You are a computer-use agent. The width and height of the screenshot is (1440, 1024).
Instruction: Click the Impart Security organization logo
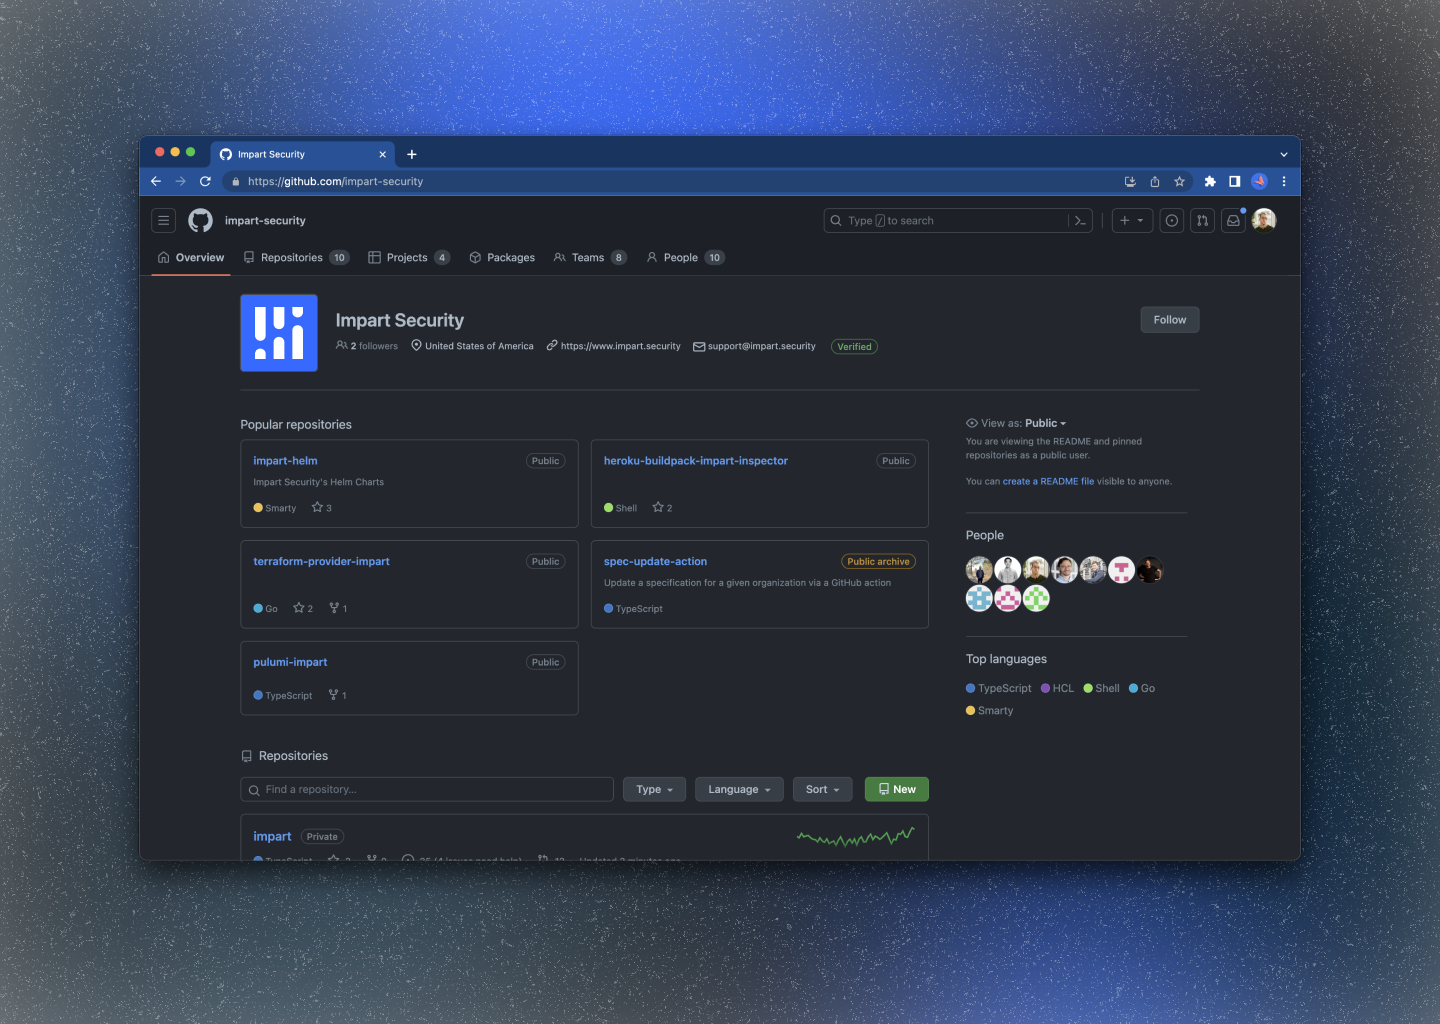[279, 333]
